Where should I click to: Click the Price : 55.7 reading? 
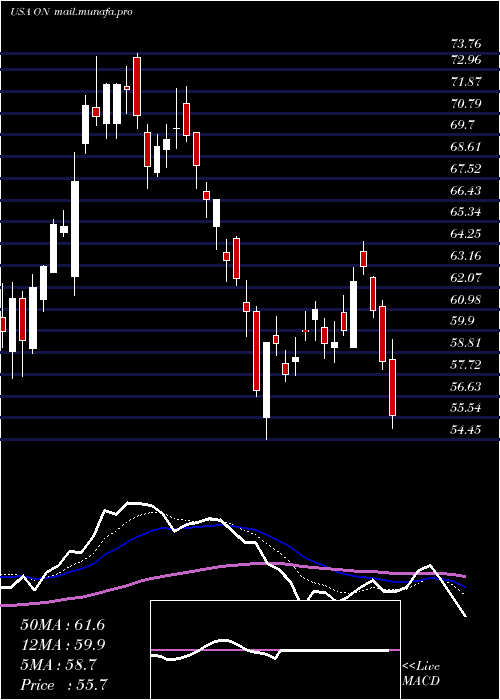(x=63, y=684)
